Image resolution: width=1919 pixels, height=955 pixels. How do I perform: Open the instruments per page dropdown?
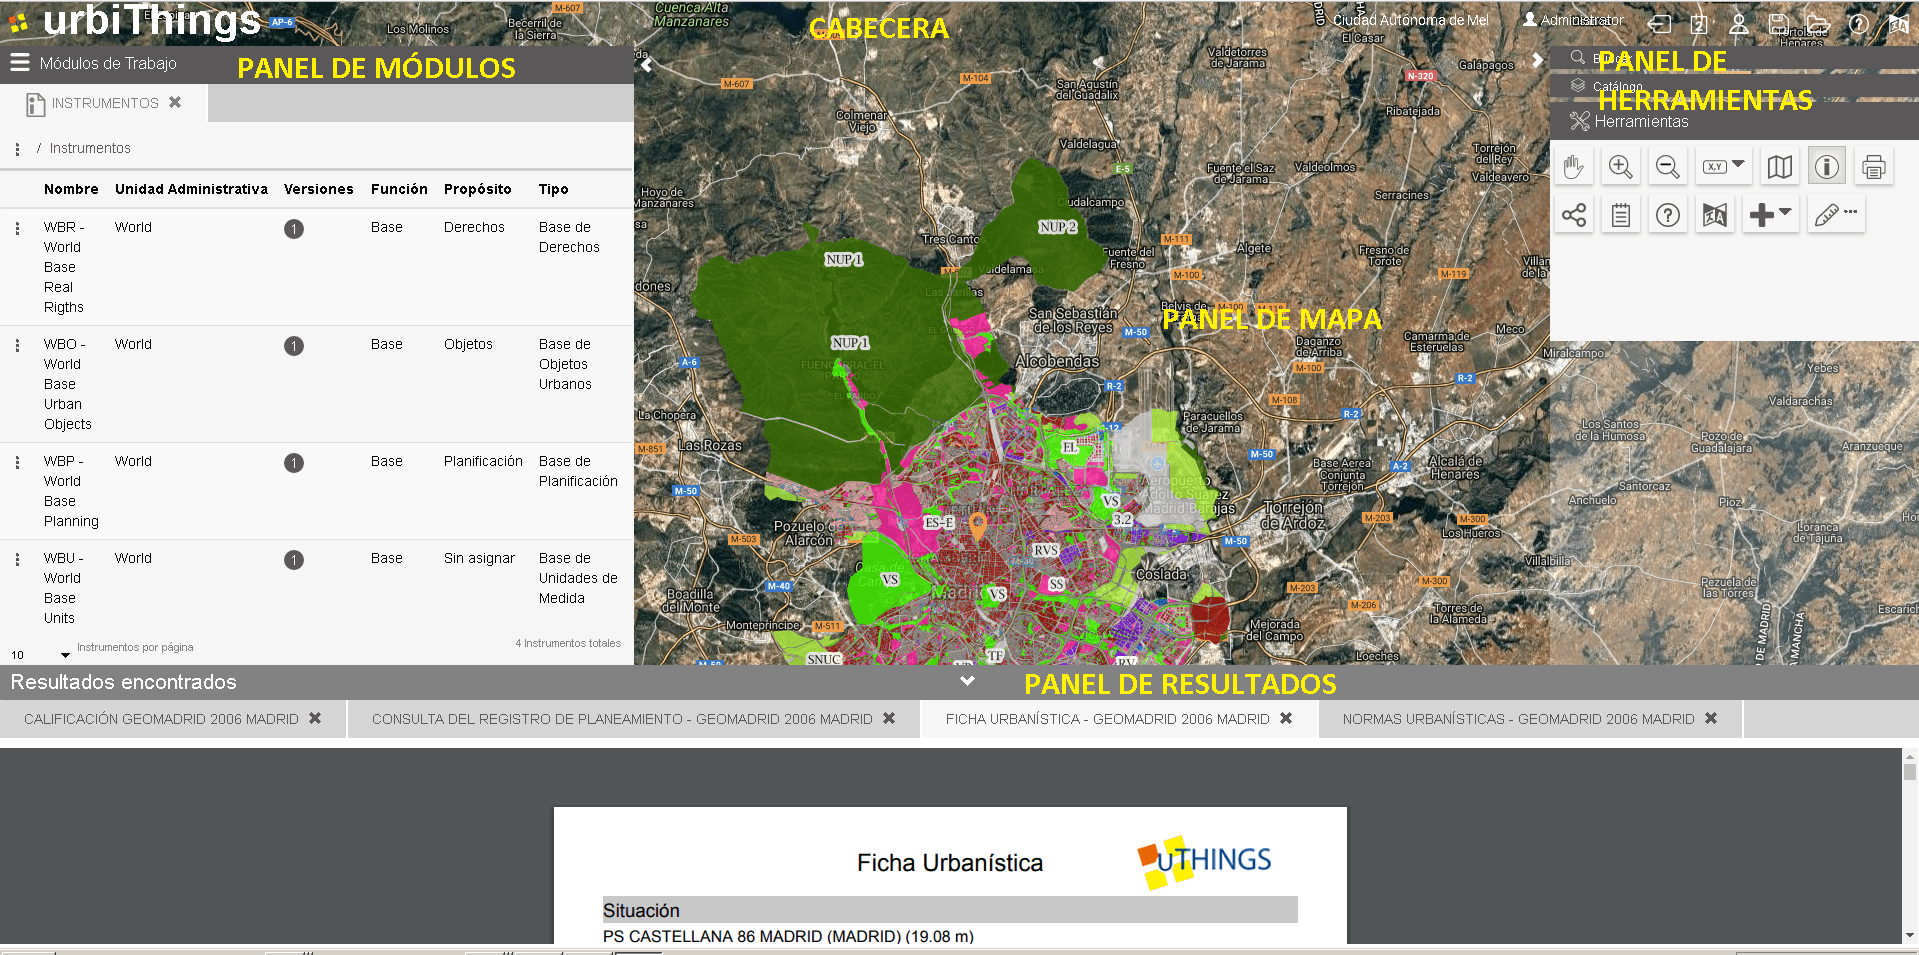tap(40, 655)
